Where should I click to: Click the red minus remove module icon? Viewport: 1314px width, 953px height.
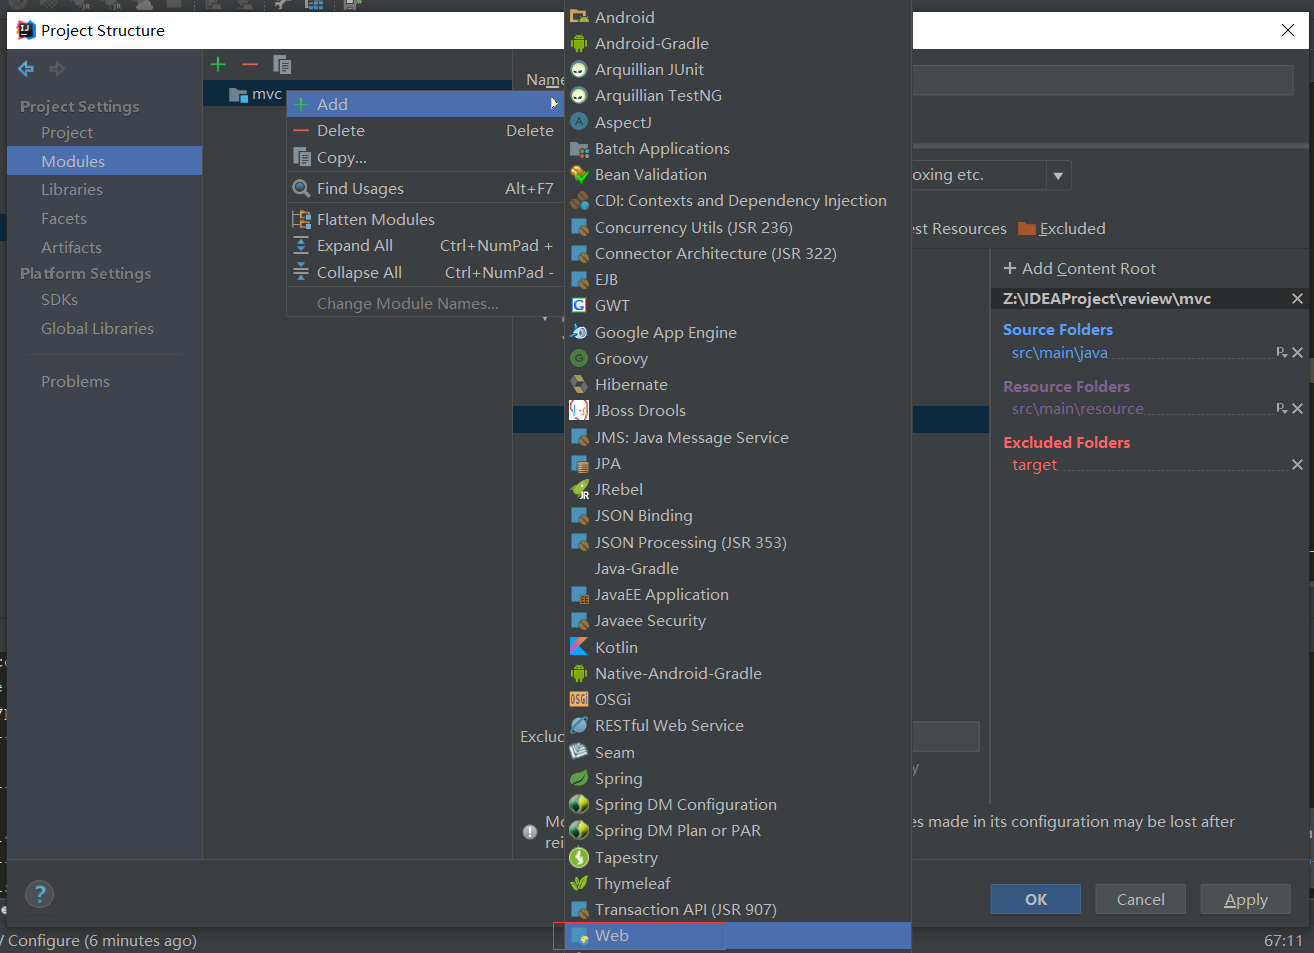click(x=250, y=64)
